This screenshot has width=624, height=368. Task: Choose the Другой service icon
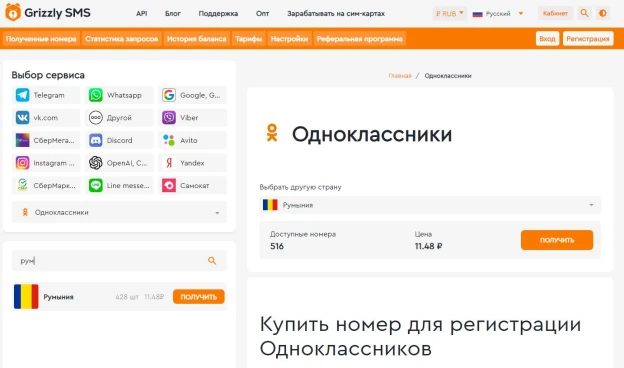point(96,118)
